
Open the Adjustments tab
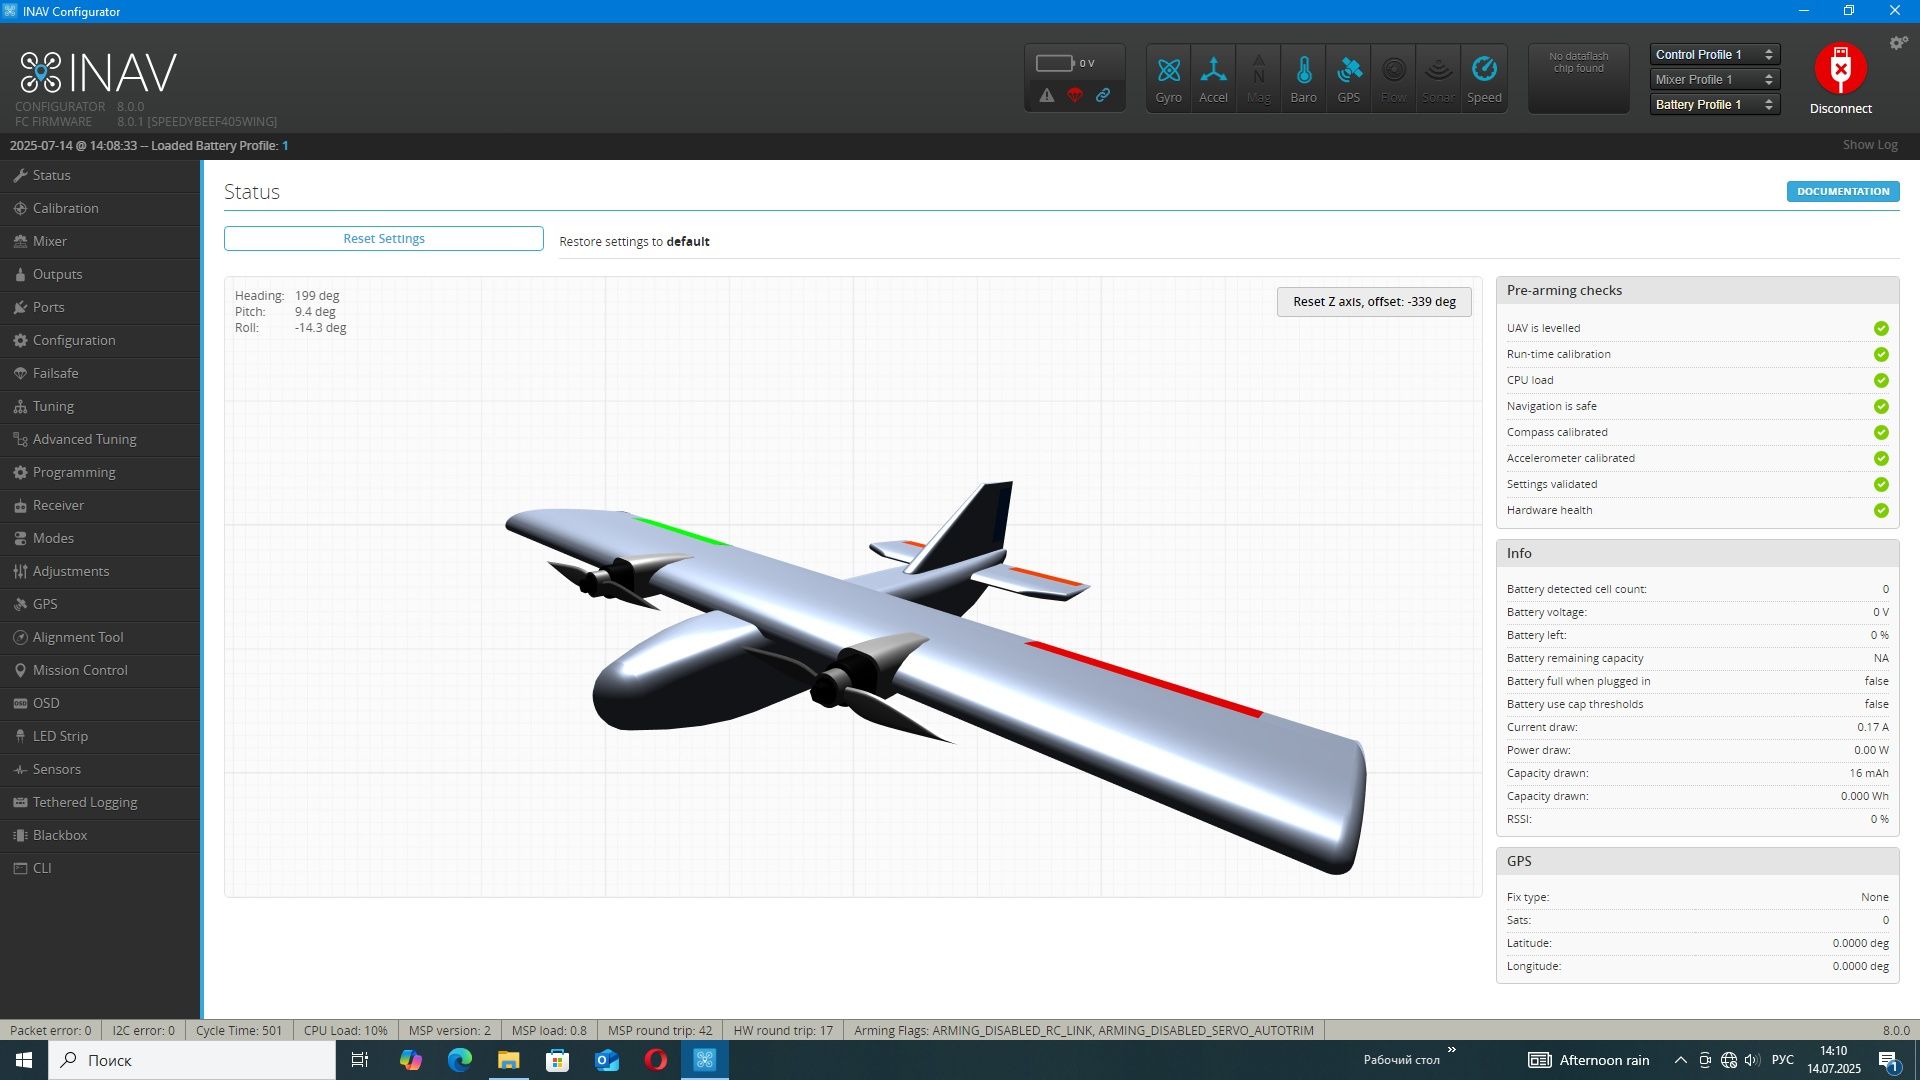(100, 571)
